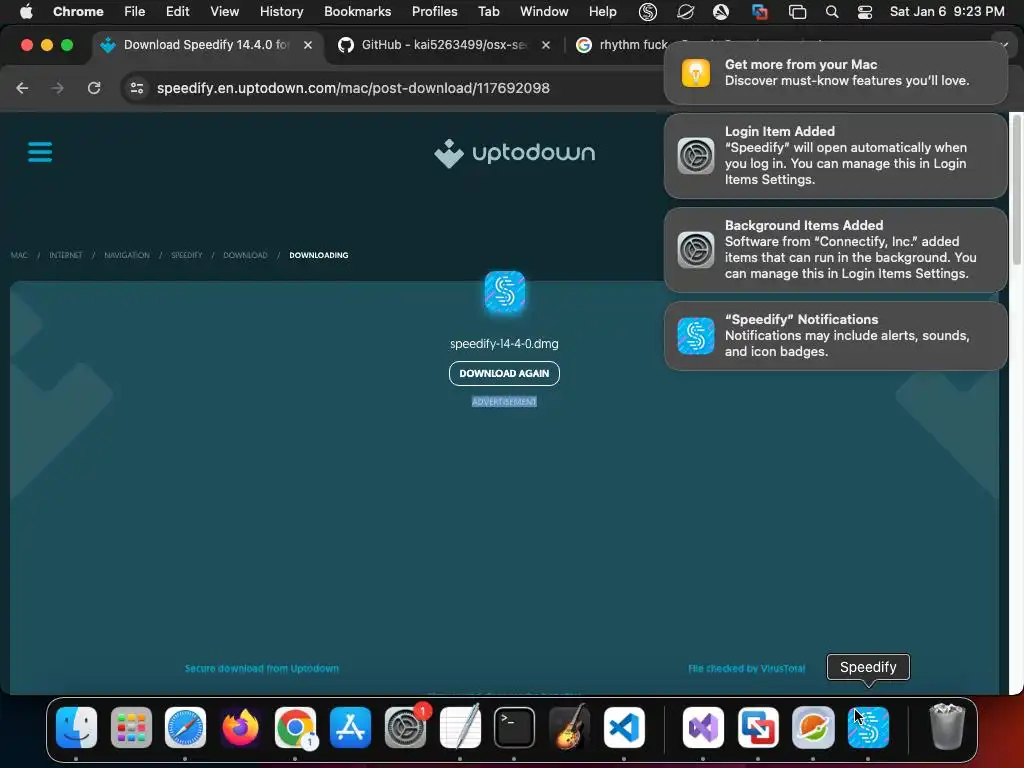Click the Chrome icon in the Dock
The height and width of the screenshot is (768, 1024).
coord(295,727)
